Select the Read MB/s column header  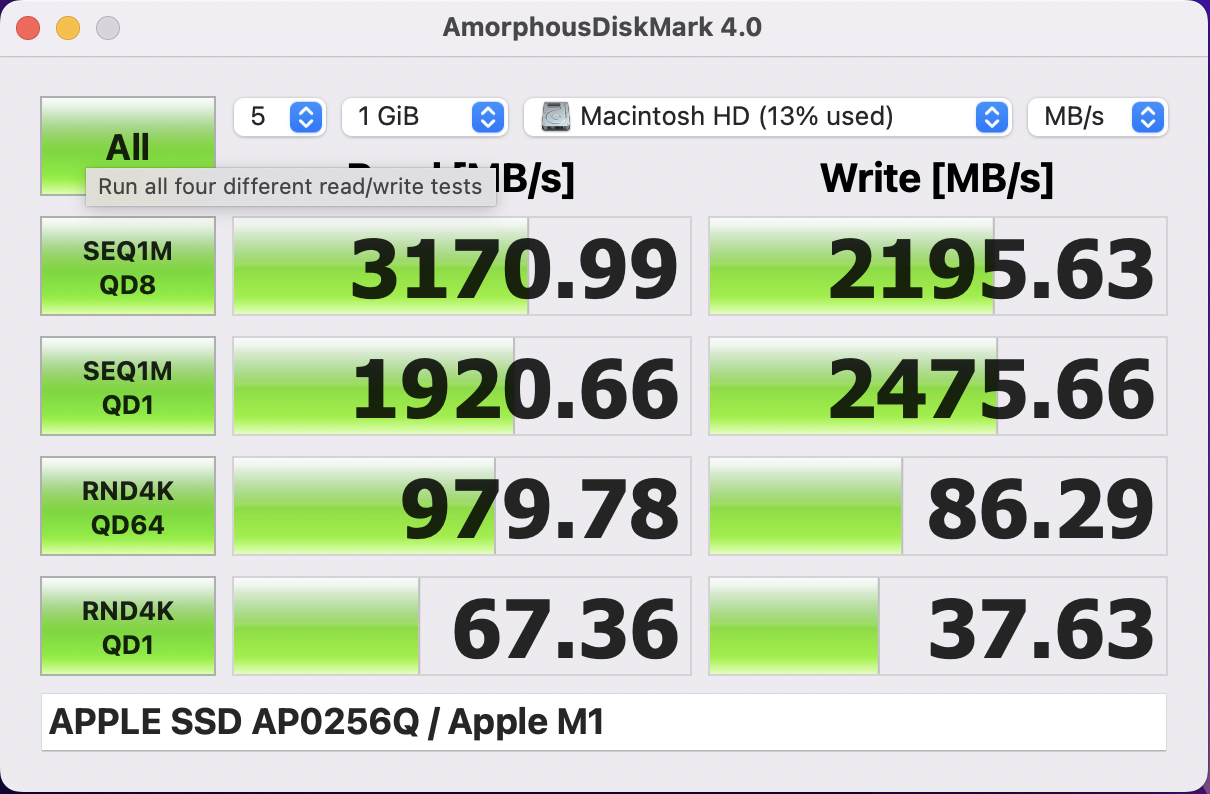pos(460,178)
